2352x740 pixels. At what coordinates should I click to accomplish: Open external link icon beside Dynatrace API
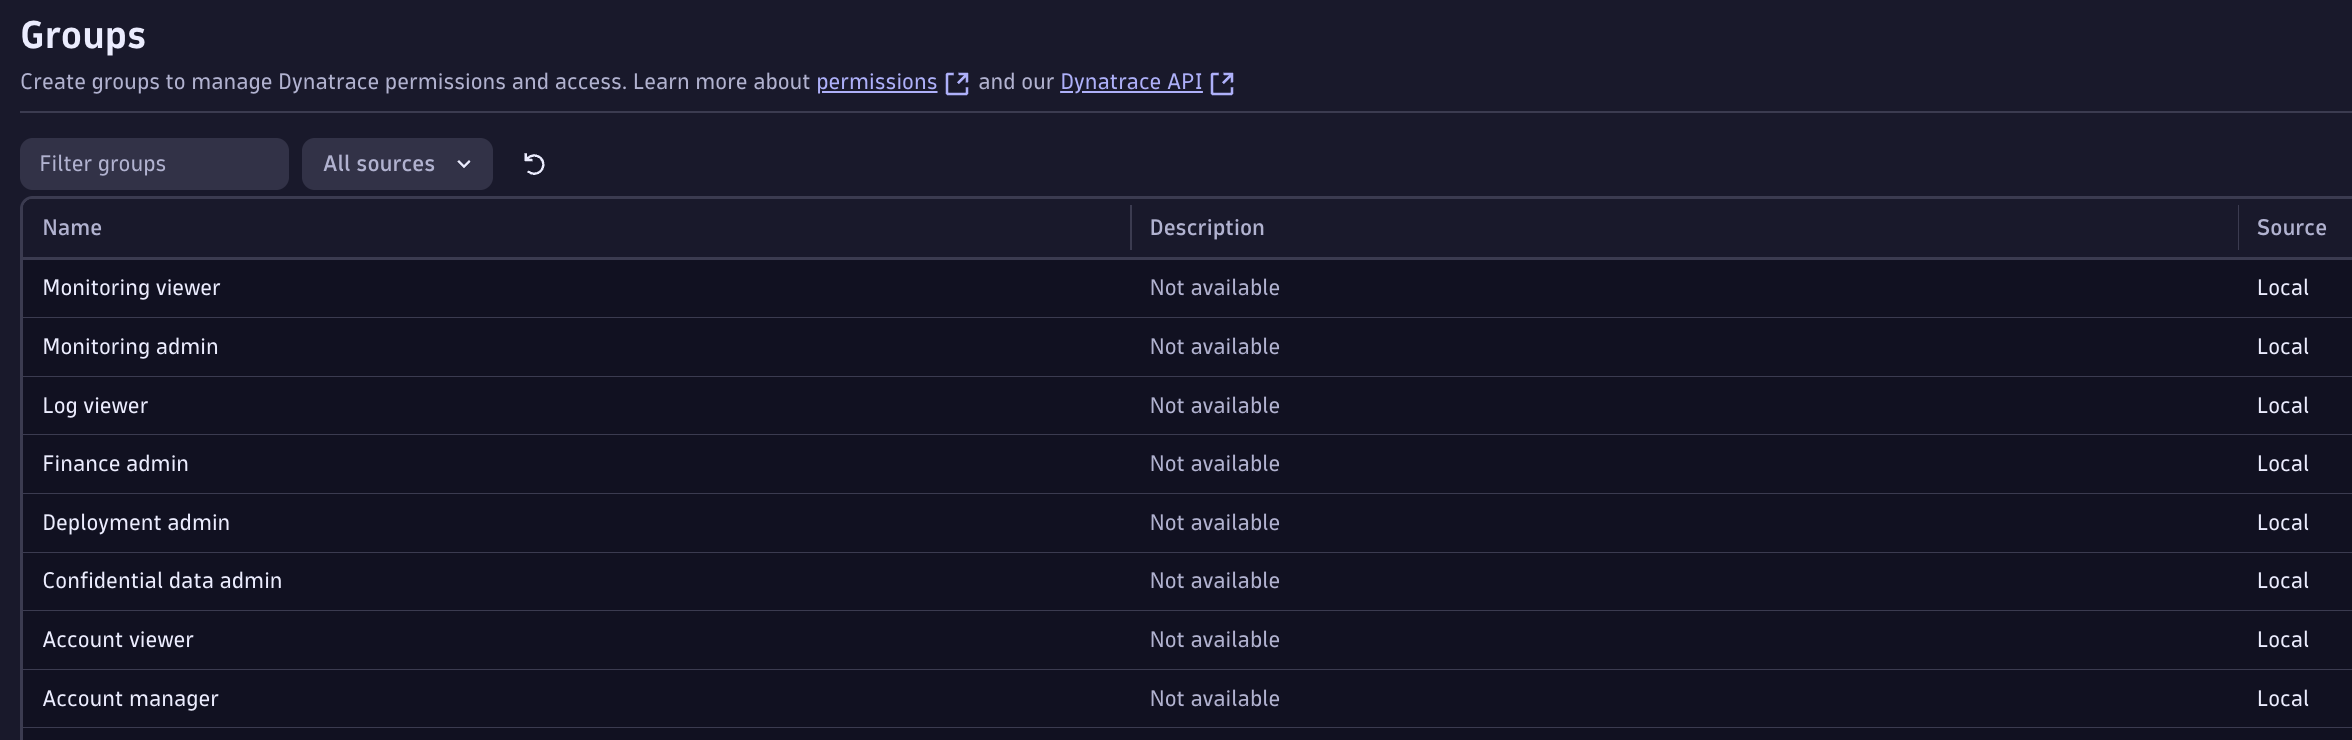[x=1222, y=83]
